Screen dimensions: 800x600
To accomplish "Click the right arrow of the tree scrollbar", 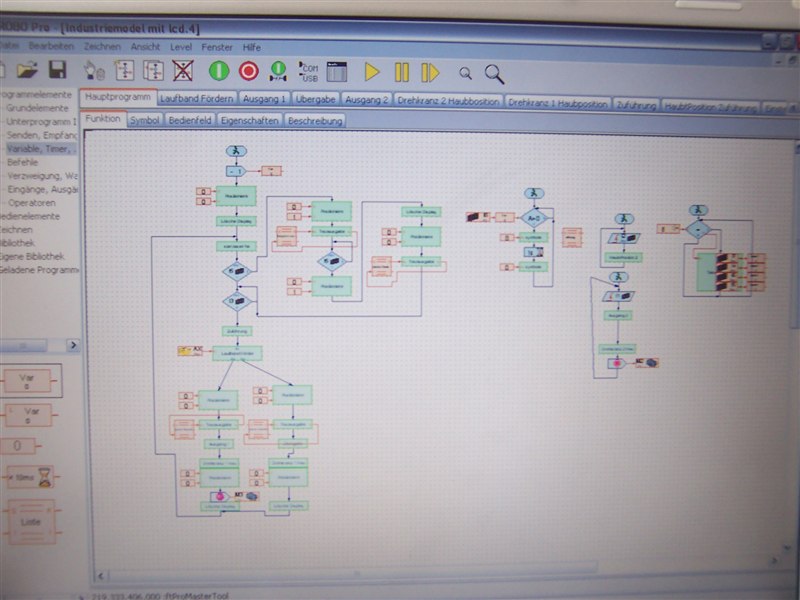I will (x=73, y=345).
